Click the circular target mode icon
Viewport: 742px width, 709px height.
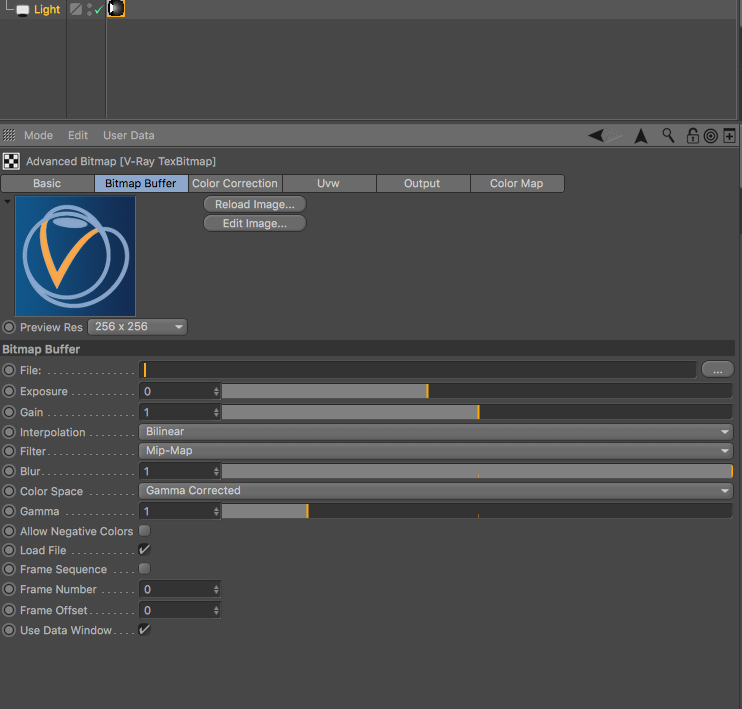click(711, 136)
